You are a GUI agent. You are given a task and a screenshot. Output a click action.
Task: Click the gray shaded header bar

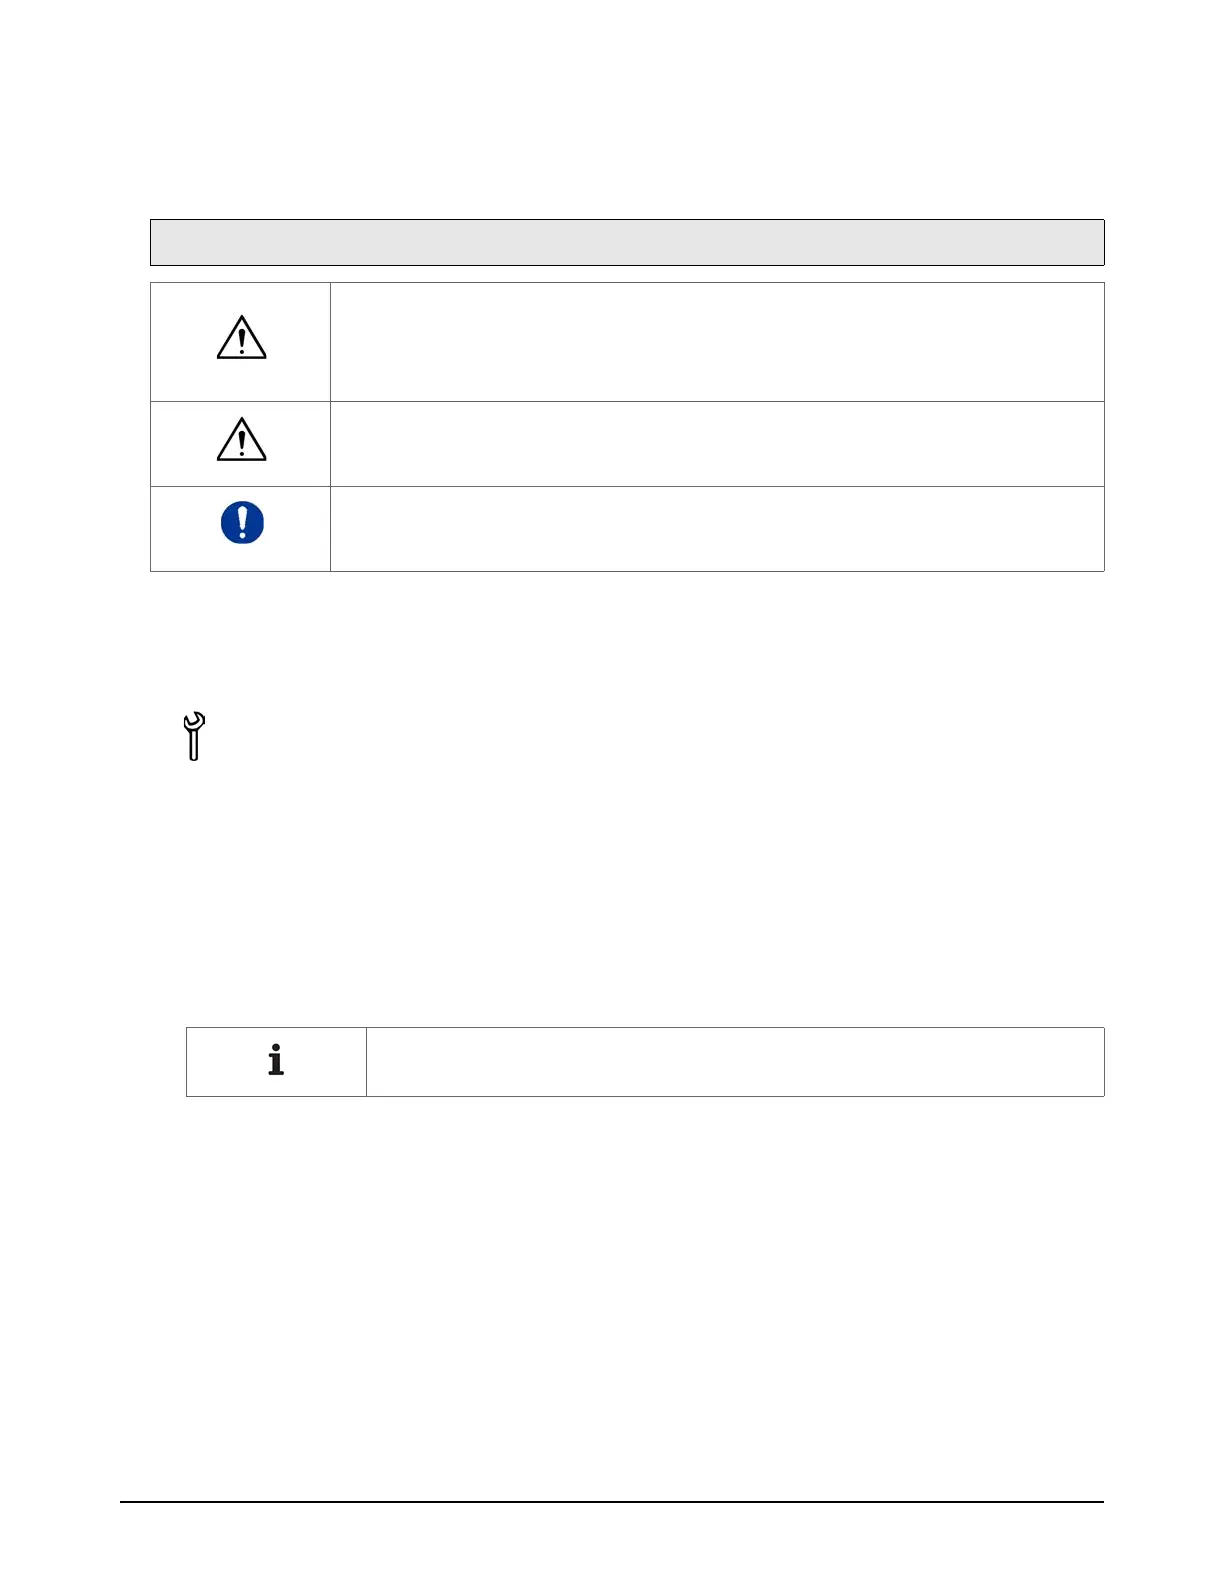click(627, 242)
